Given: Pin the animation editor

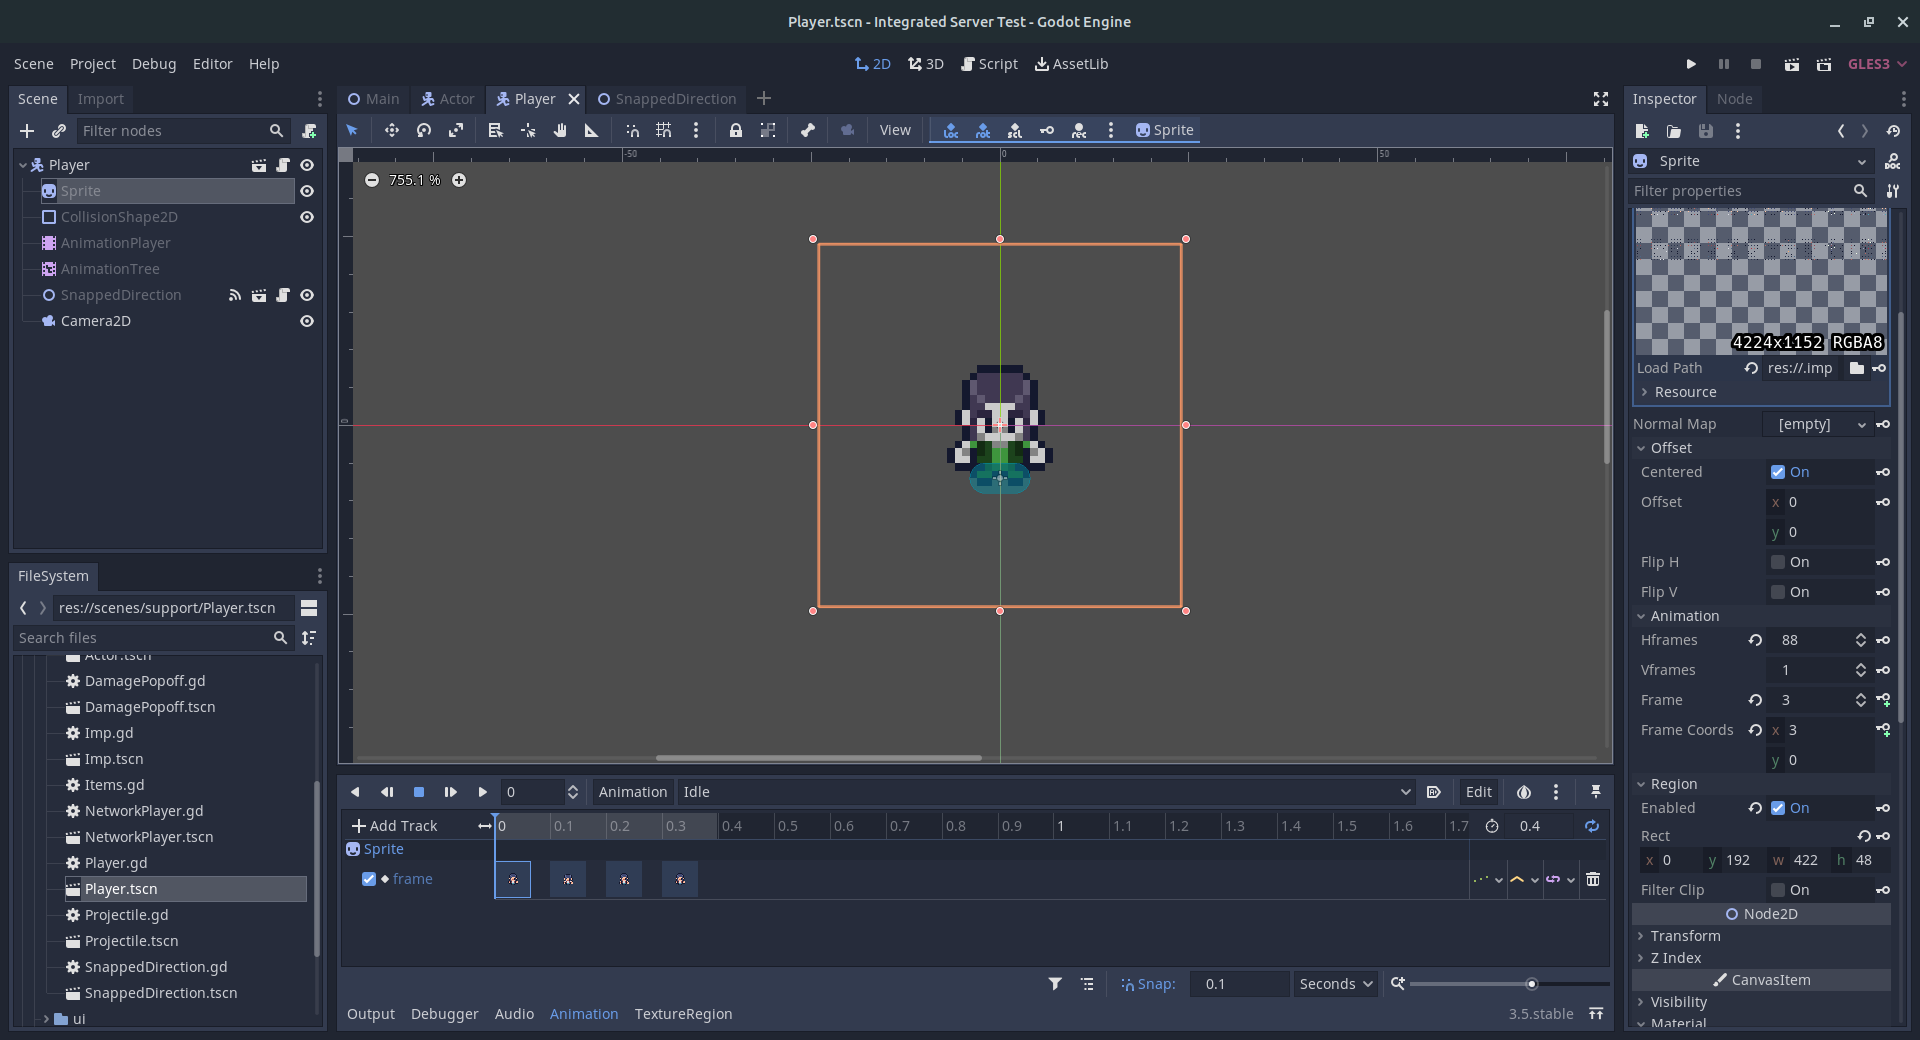Looking at the screenshot, I should [1596, 792].
